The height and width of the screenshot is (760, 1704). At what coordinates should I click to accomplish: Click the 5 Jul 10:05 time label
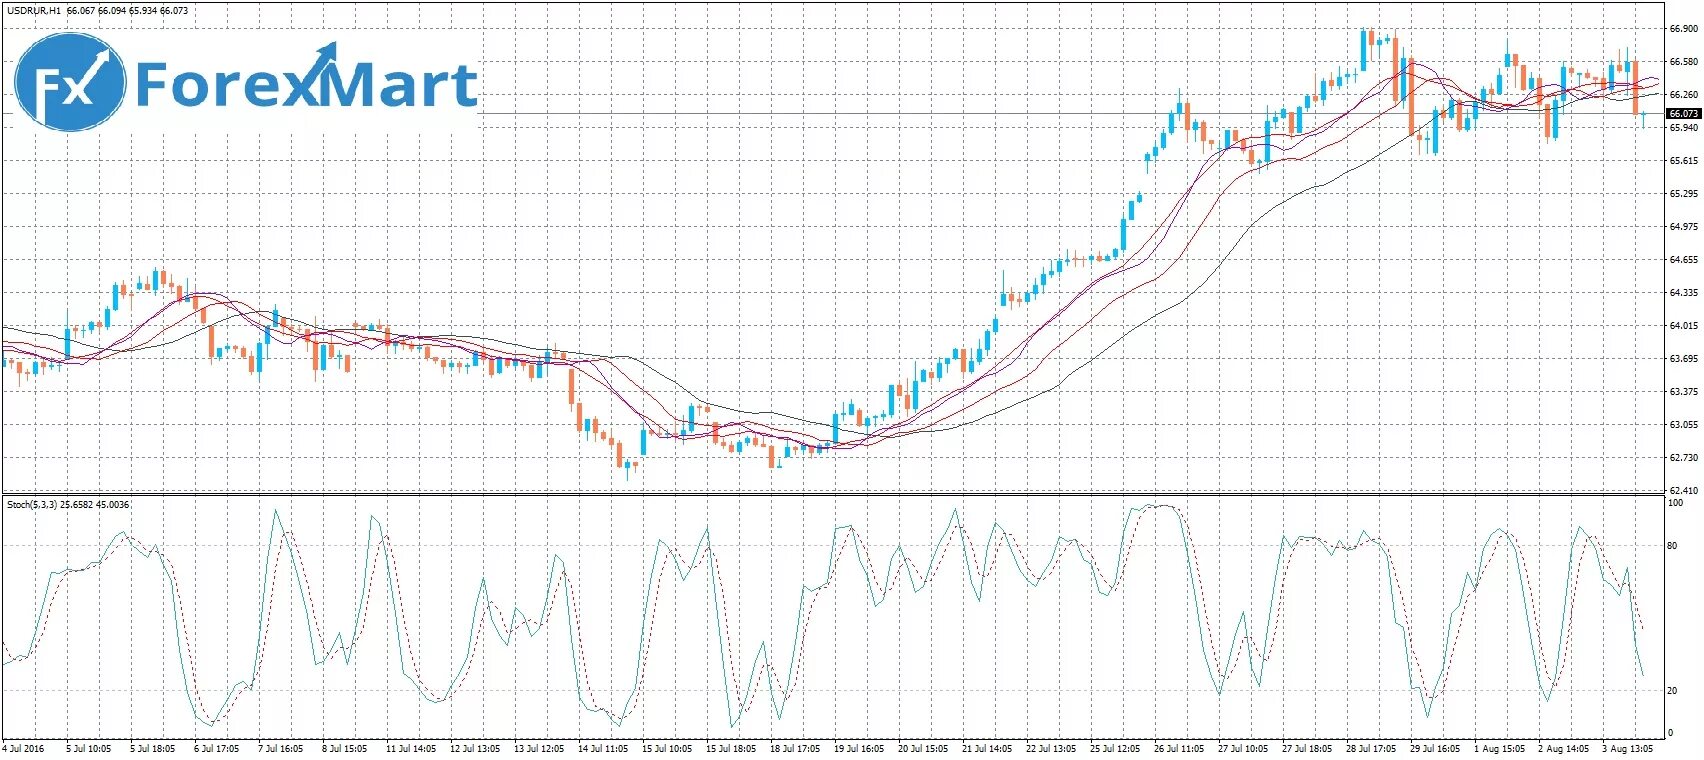(x=88, y=748)
